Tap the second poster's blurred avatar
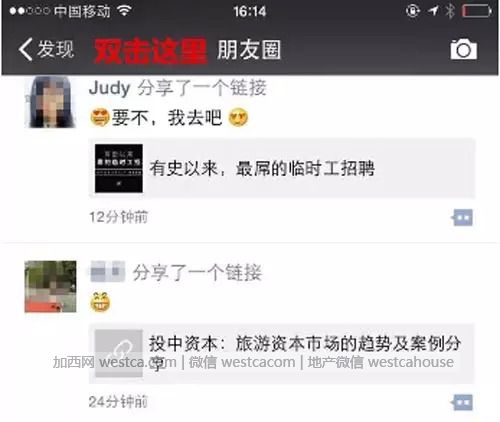 (50, 287)
